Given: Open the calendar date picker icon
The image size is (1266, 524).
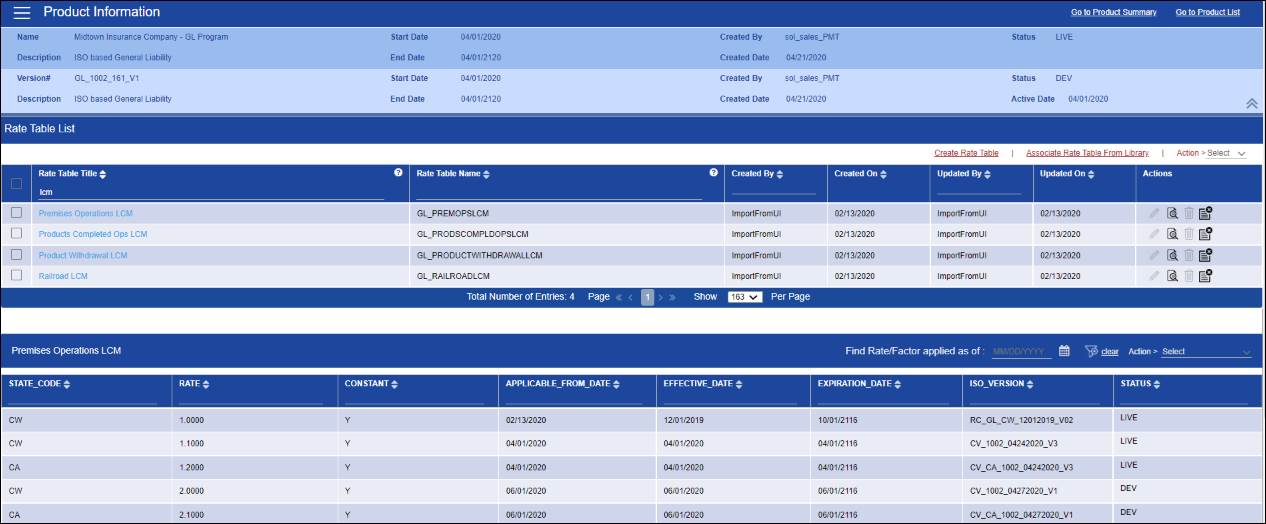Looking at the screenshot, I should coord(1064,351).
